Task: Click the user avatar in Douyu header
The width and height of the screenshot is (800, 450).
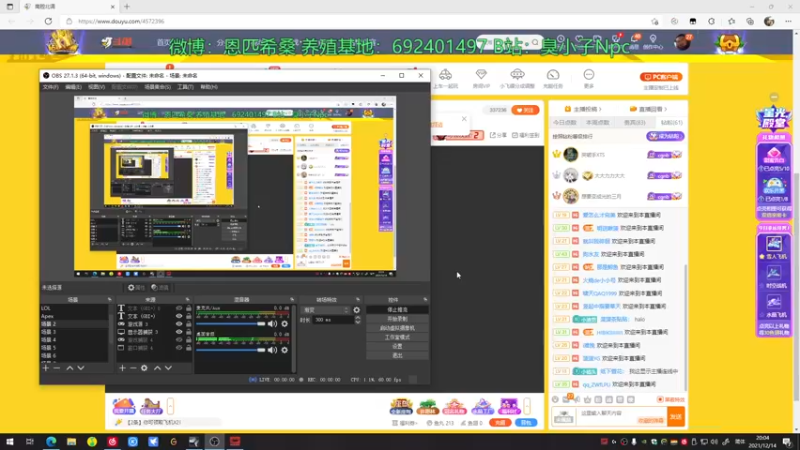Action: (x=682, y=42)
